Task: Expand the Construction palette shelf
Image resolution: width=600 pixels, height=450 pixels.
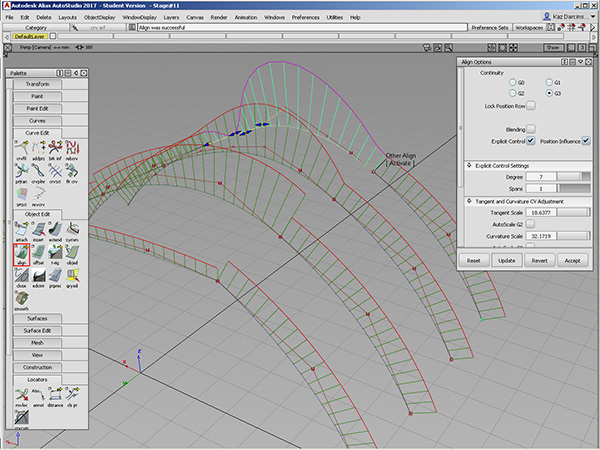Action: [x=38, y=367]
